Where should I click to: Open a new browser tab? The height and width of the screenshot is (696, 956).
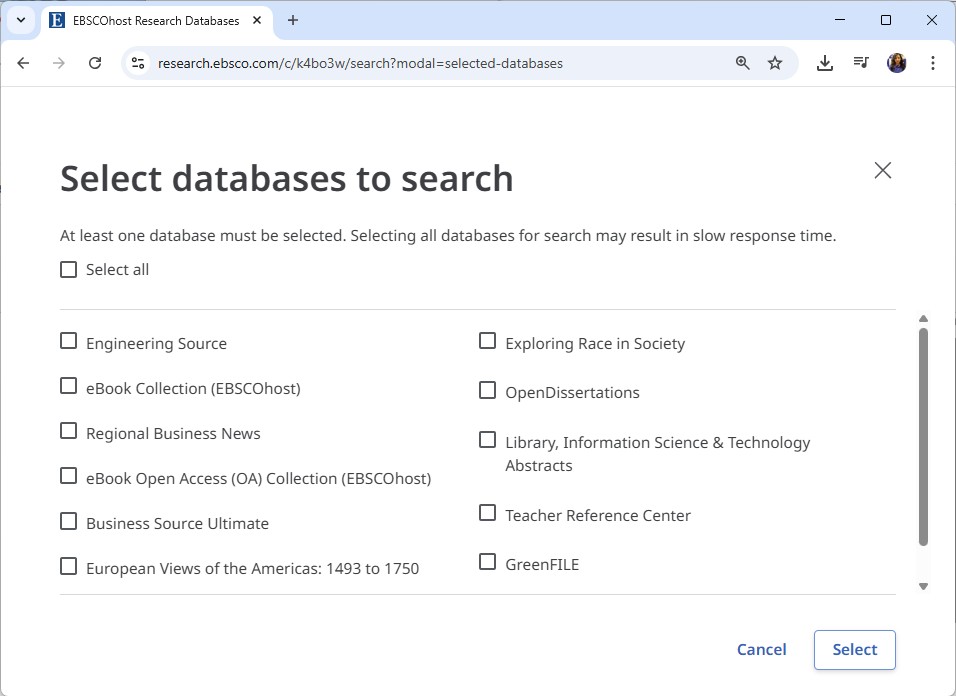pyautogui.click(x=293, y=20)
